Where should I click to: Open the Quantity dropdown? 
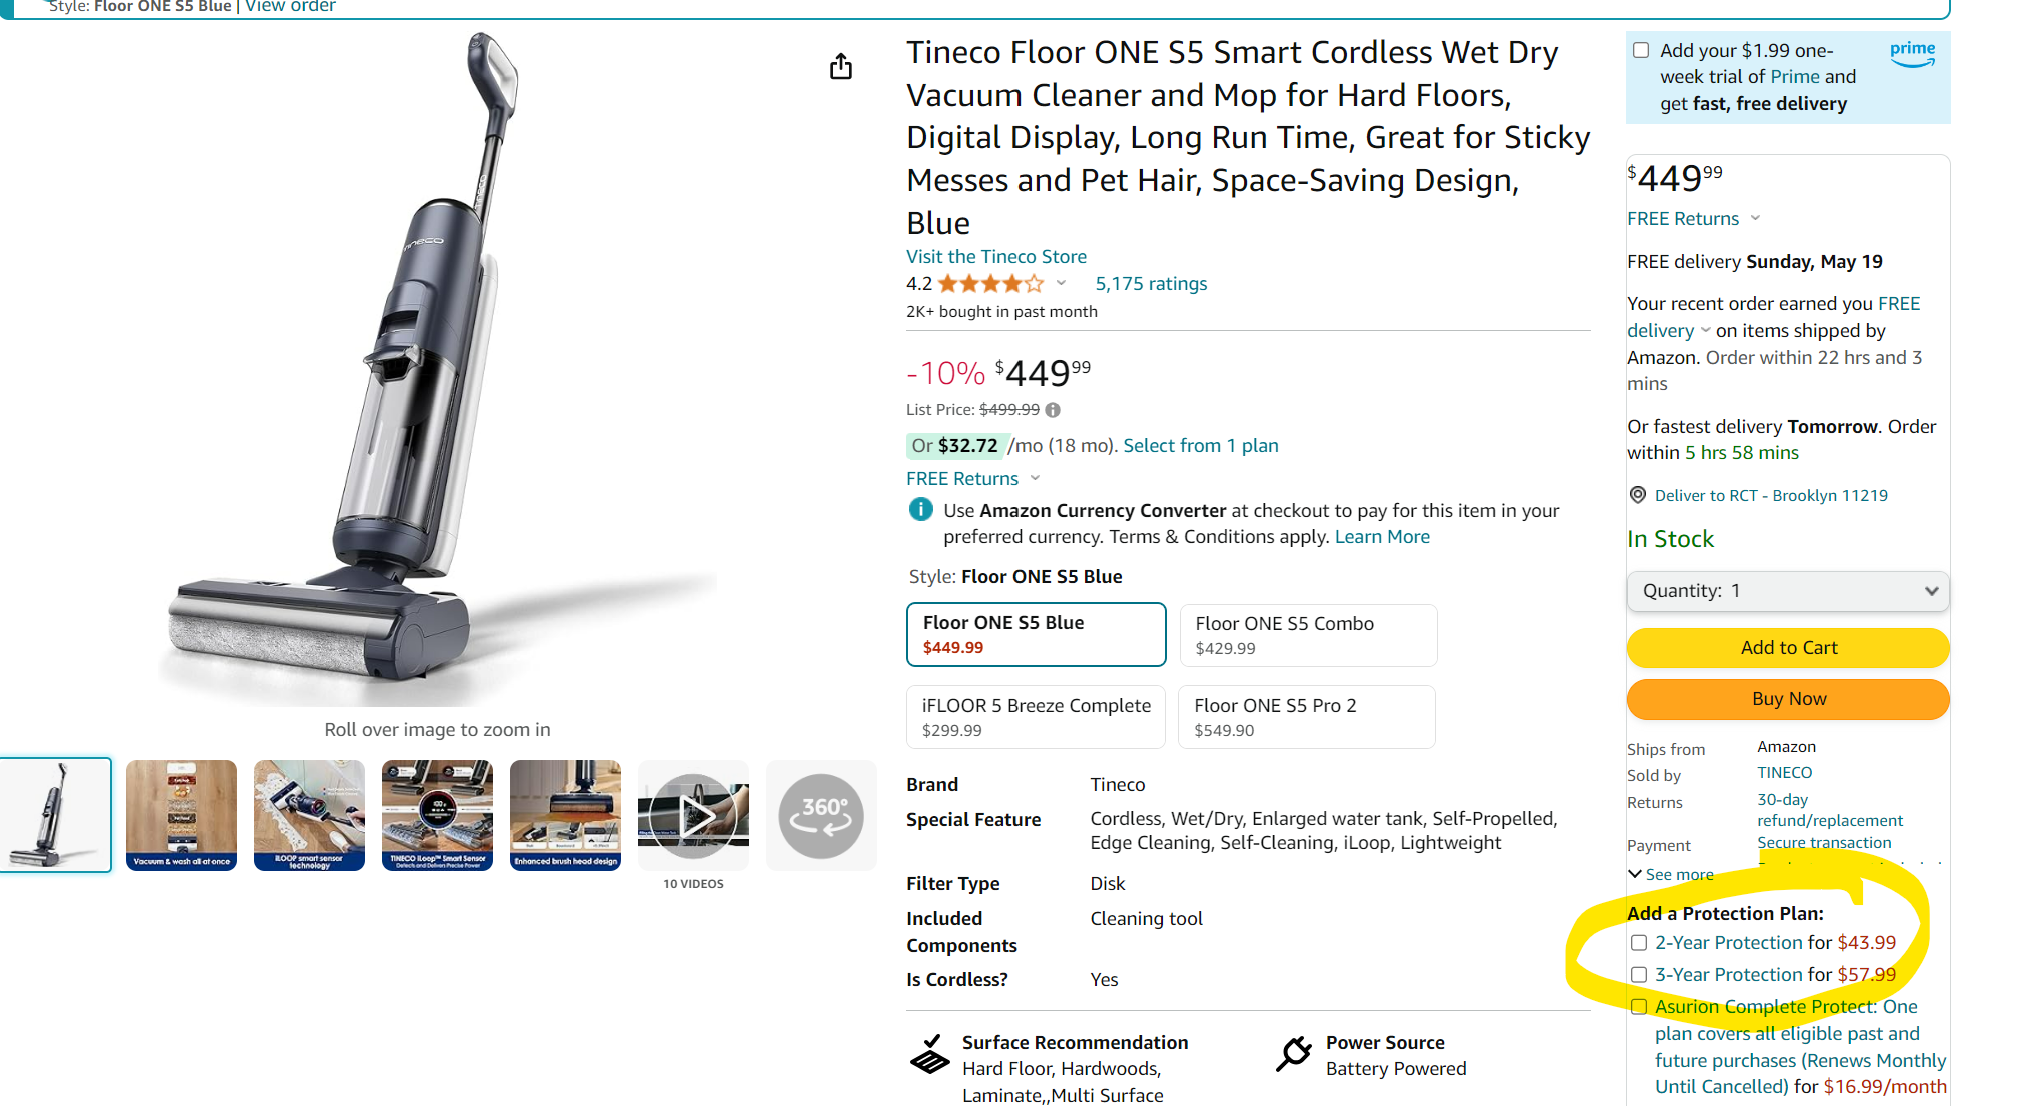pos(1788,591)
